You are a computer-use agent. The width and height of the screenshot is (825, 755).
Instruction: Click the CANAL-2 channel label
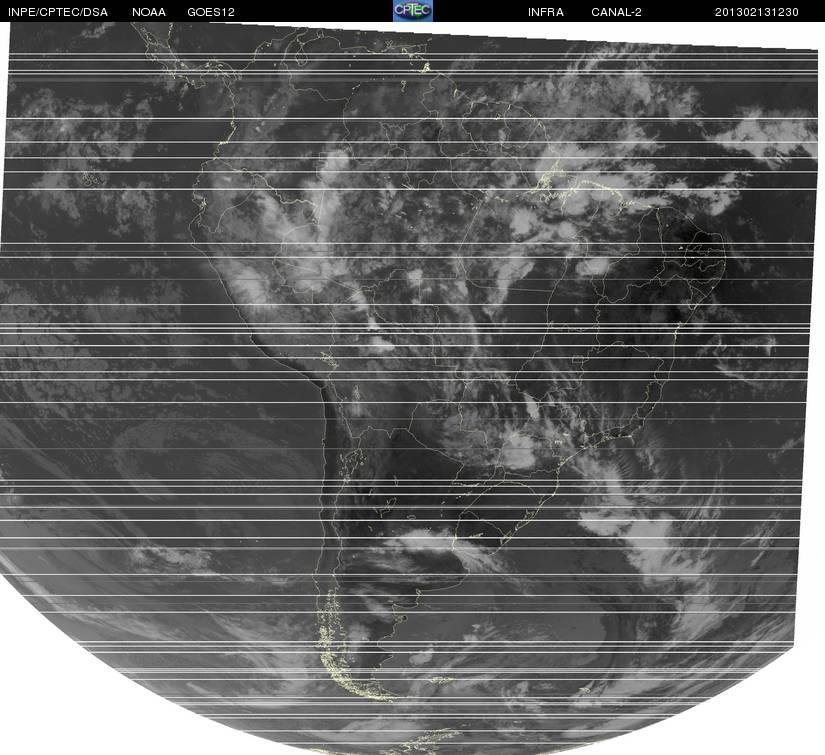(616, 12)
